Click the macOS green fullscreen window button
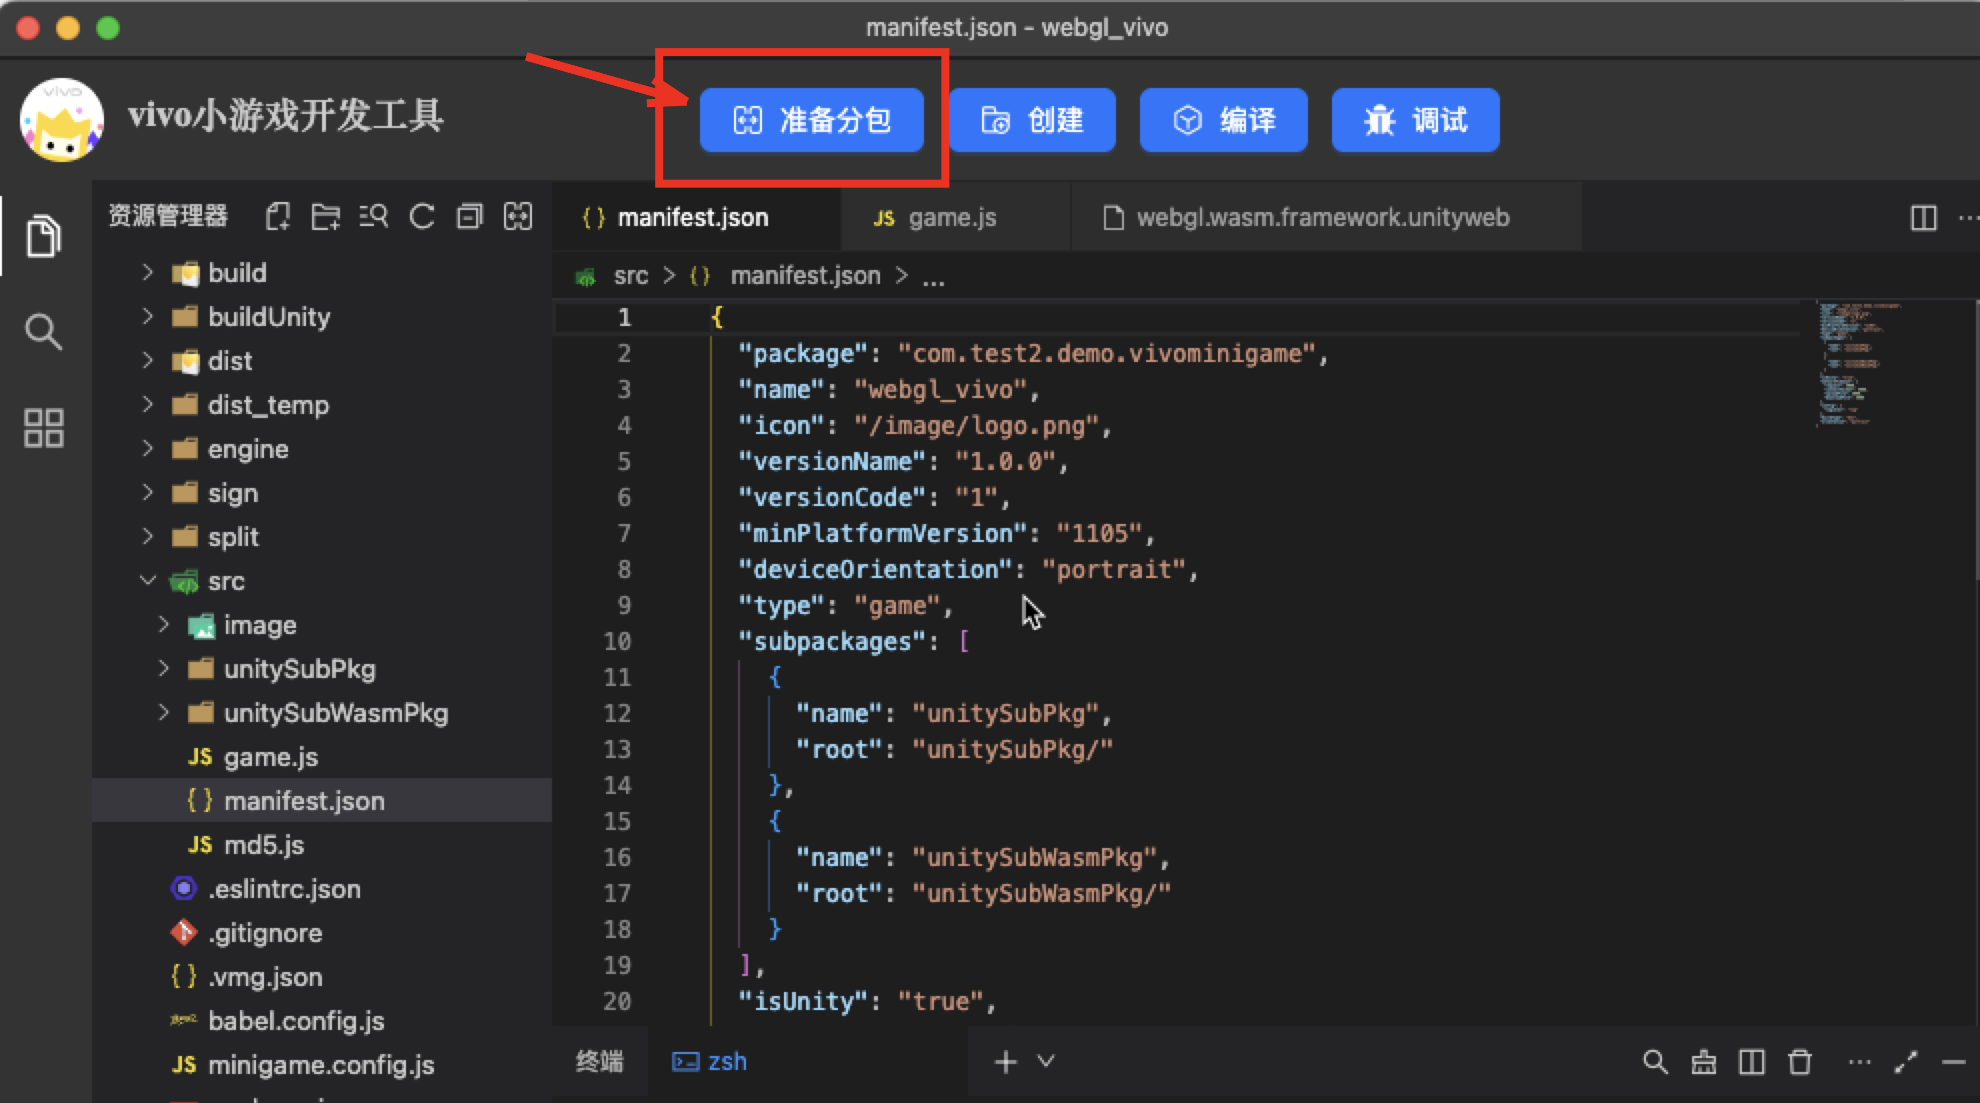 [x=108, y=28]
